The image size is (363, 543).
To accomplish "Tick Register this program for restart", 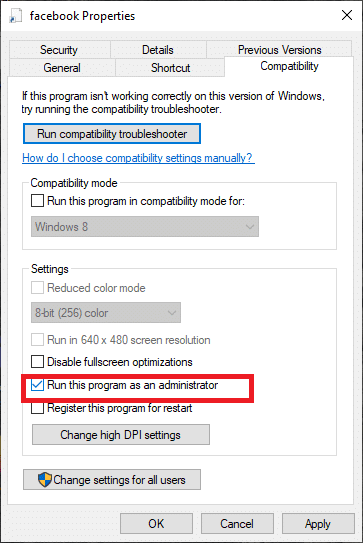I will [x=37, y=408].
